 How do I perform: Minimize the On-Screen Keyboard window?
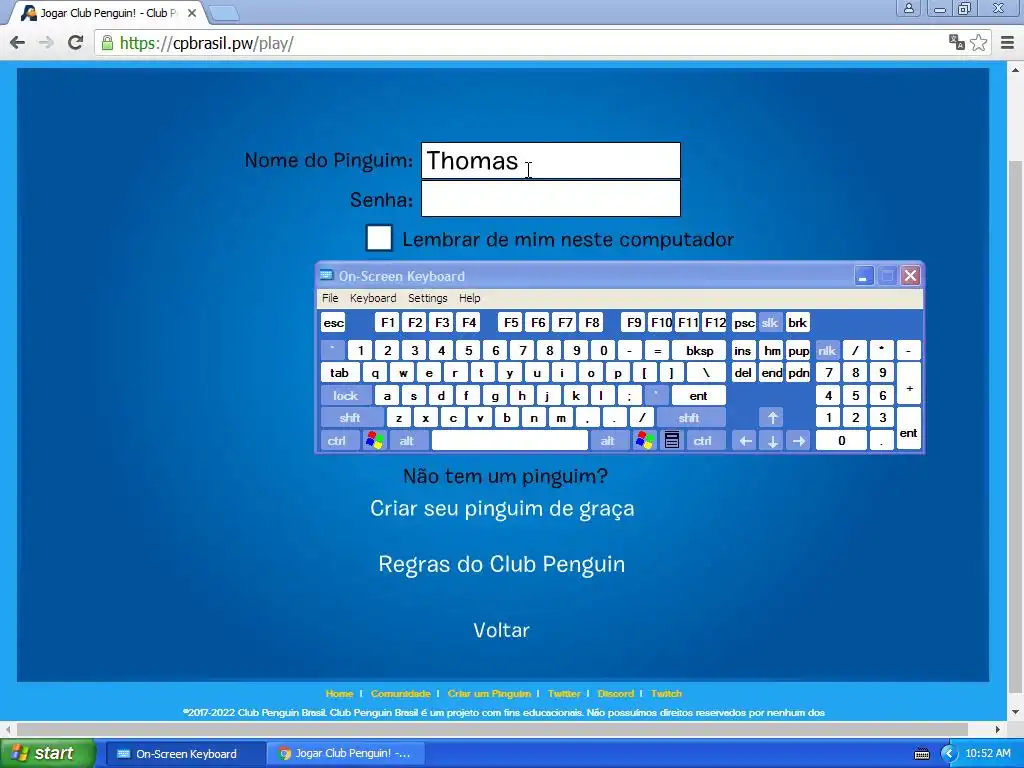coord(863,276)
